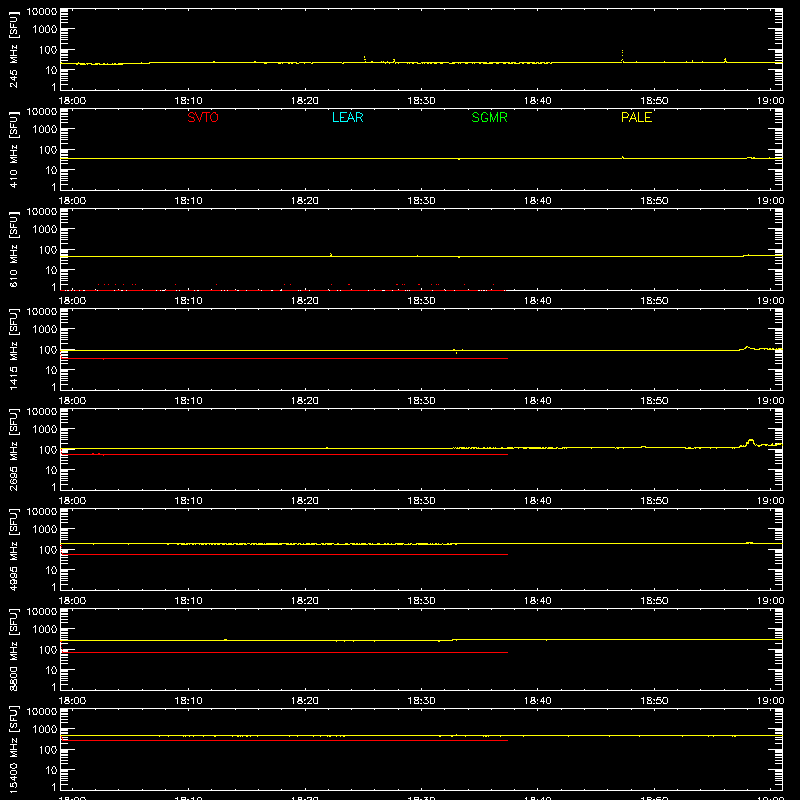Click 18:50 tick under the 610 MHz panel

coord(654,301)
